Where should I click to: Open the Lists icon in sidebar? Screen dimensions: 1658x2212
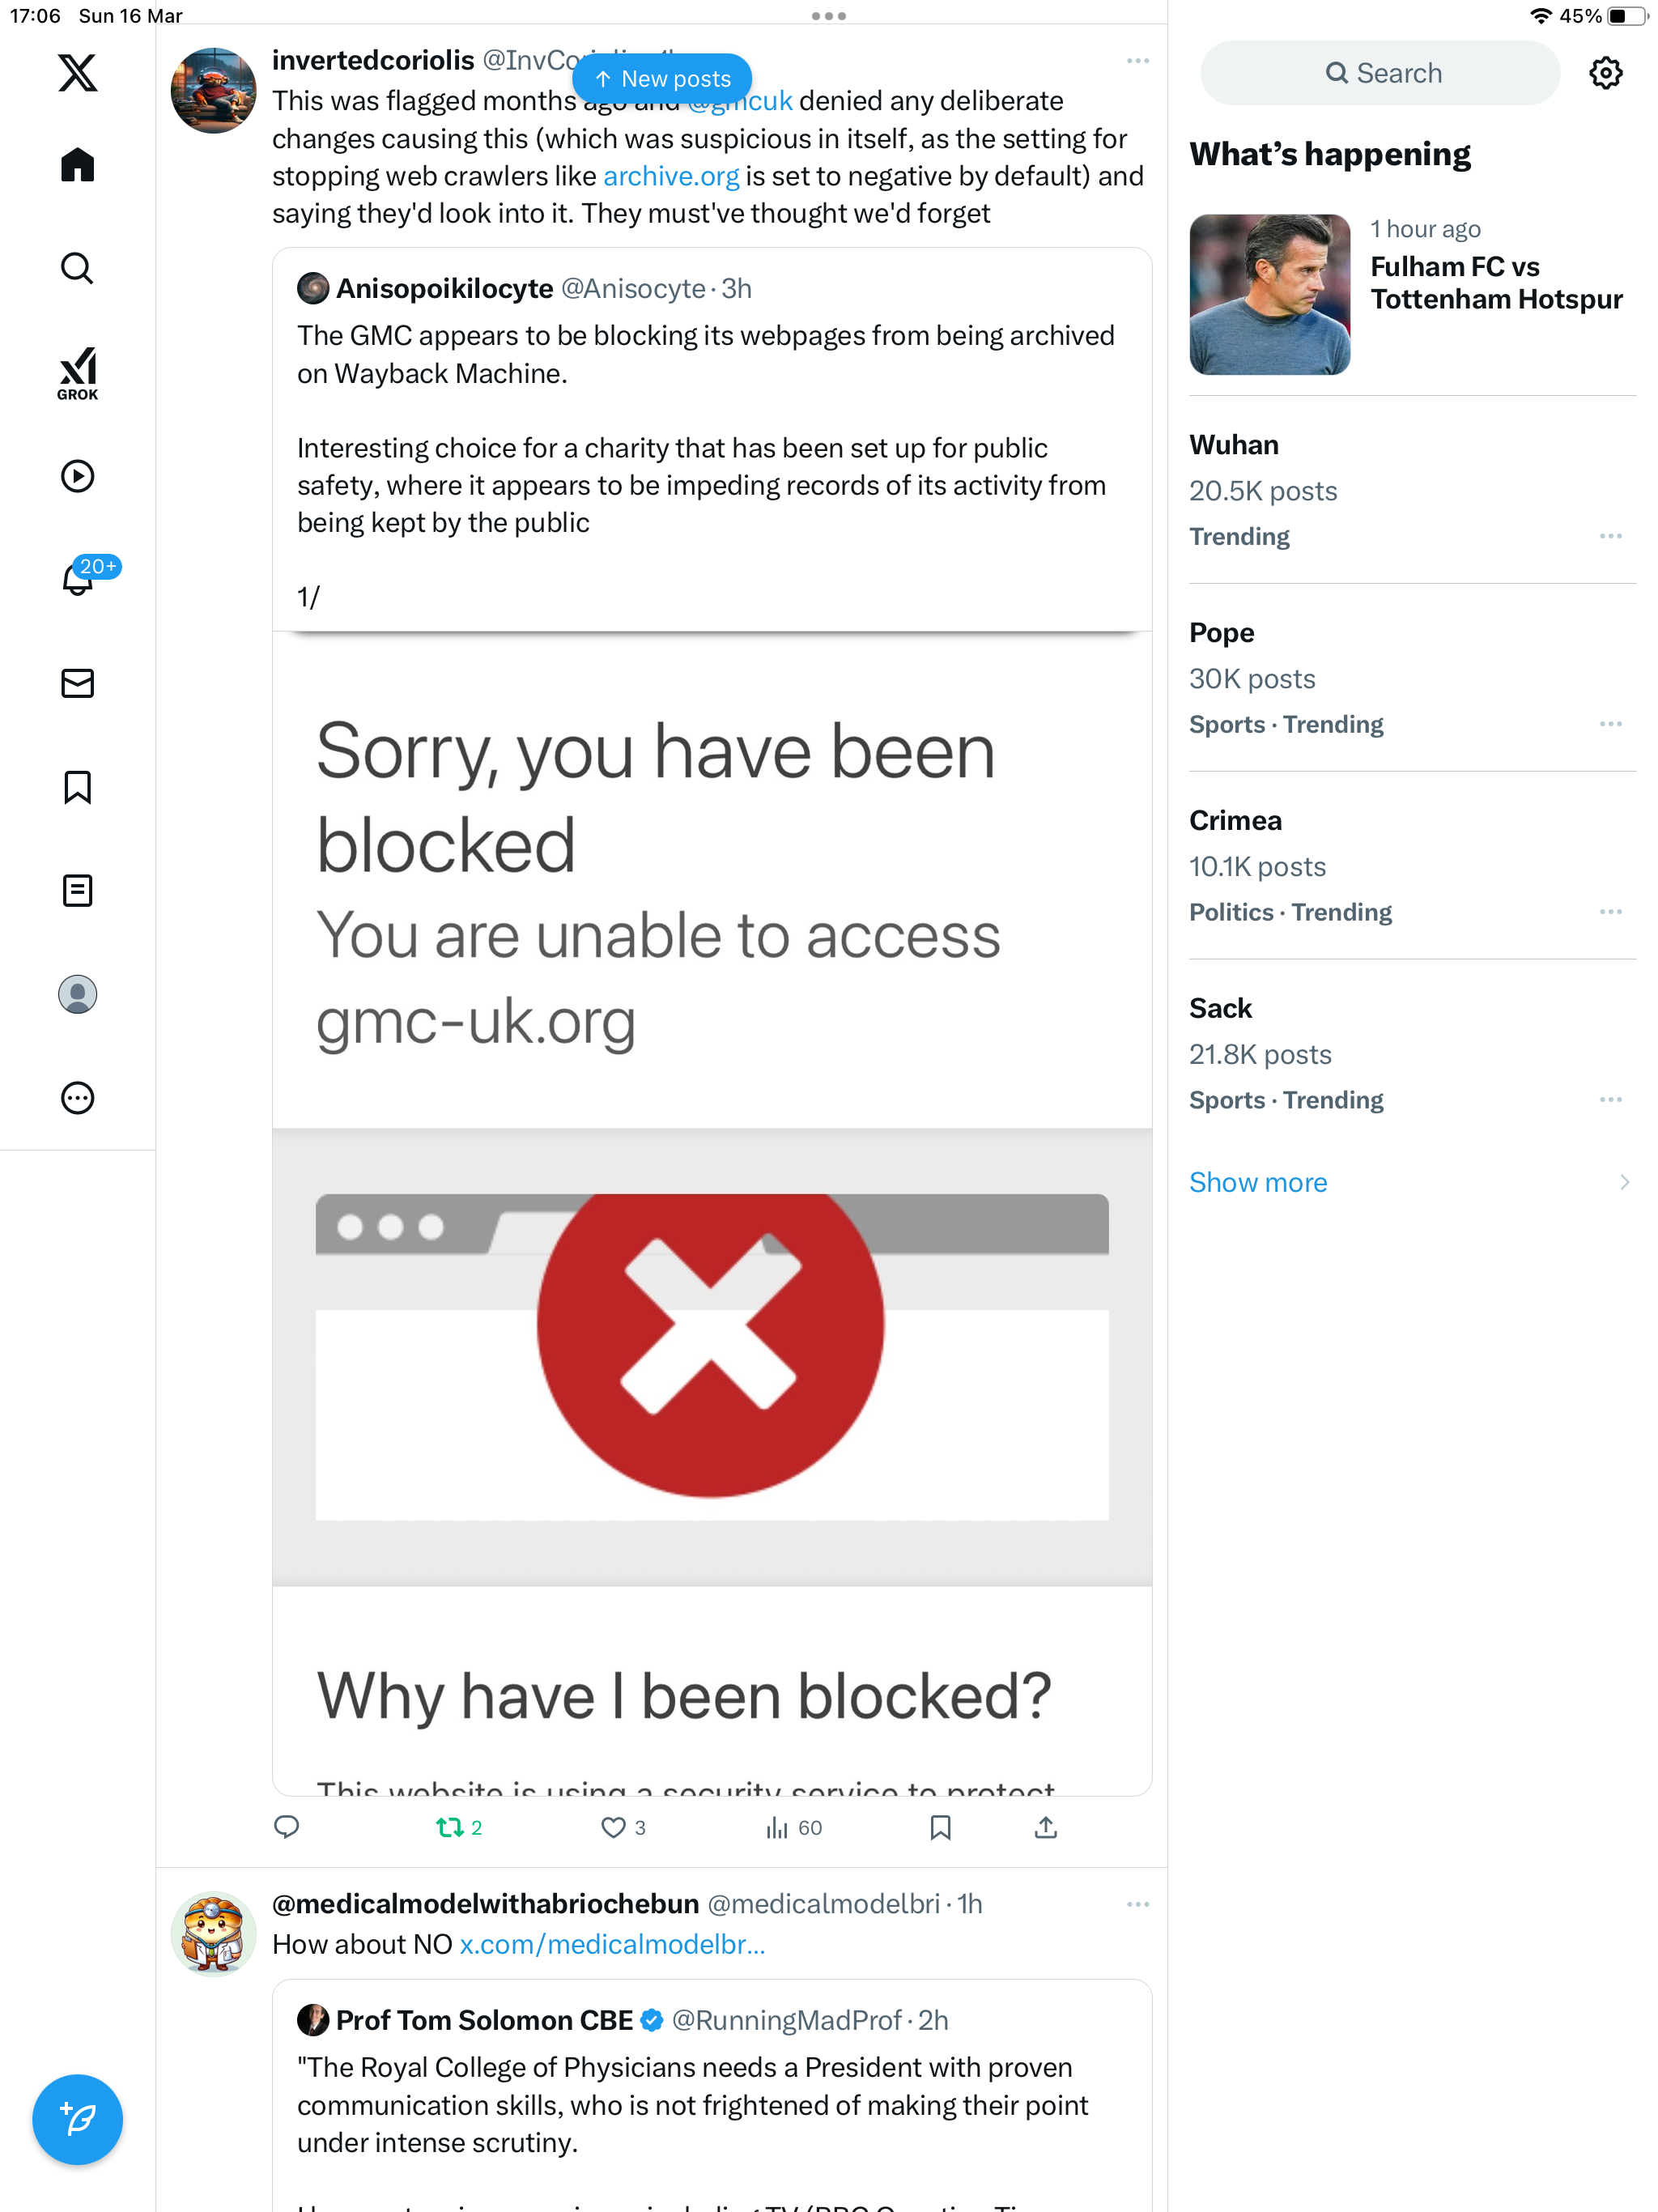coord(77,890)
